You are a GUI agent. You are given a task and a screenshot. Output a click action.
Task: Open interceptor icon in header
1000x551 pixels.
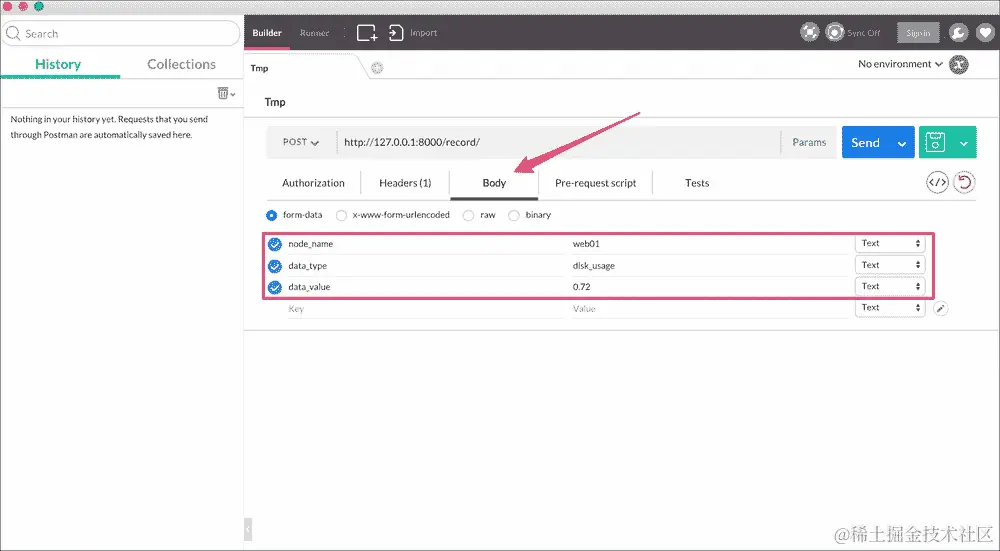(x=809, y=33)
